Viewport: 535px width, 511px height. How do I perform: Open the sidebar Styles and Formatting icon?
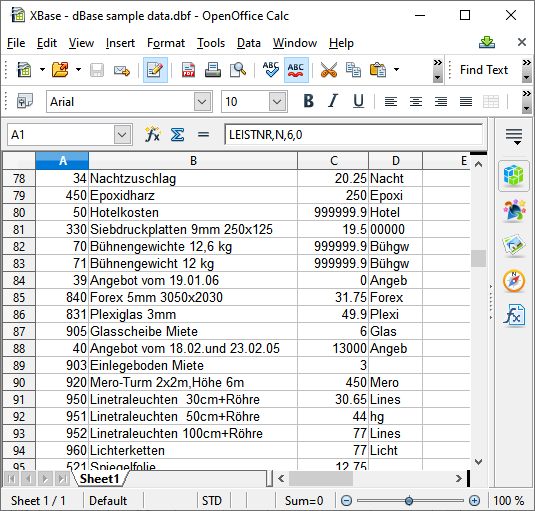[514, 210]
